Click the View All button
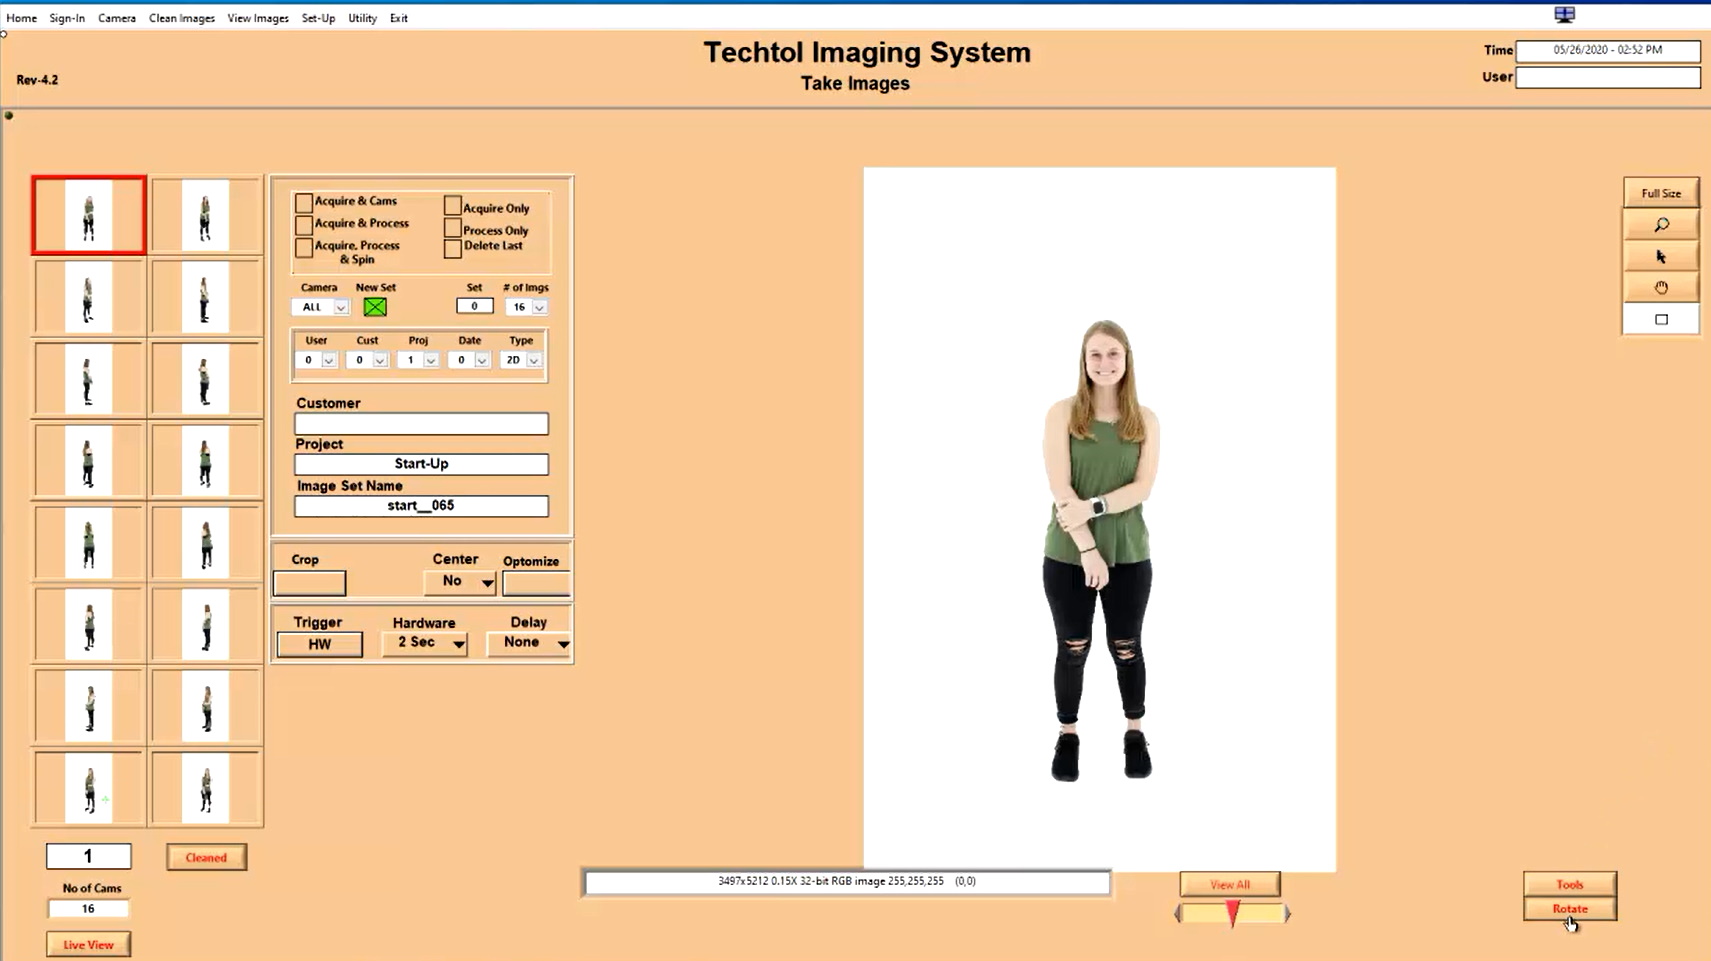Image resolution: width=1711 pixels, height=961 pixels. [x=1230, y=884]
